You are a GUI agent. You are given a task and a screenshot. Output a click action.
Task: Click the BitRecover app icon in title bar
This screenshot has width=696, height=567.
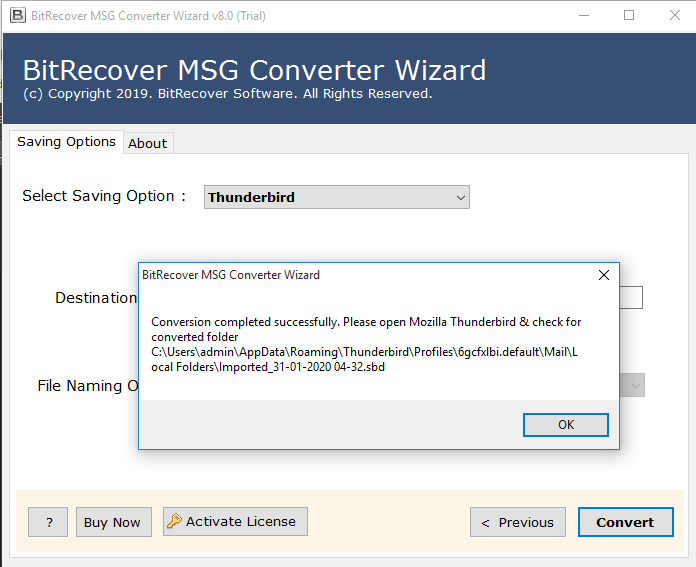tap(18, 16)
